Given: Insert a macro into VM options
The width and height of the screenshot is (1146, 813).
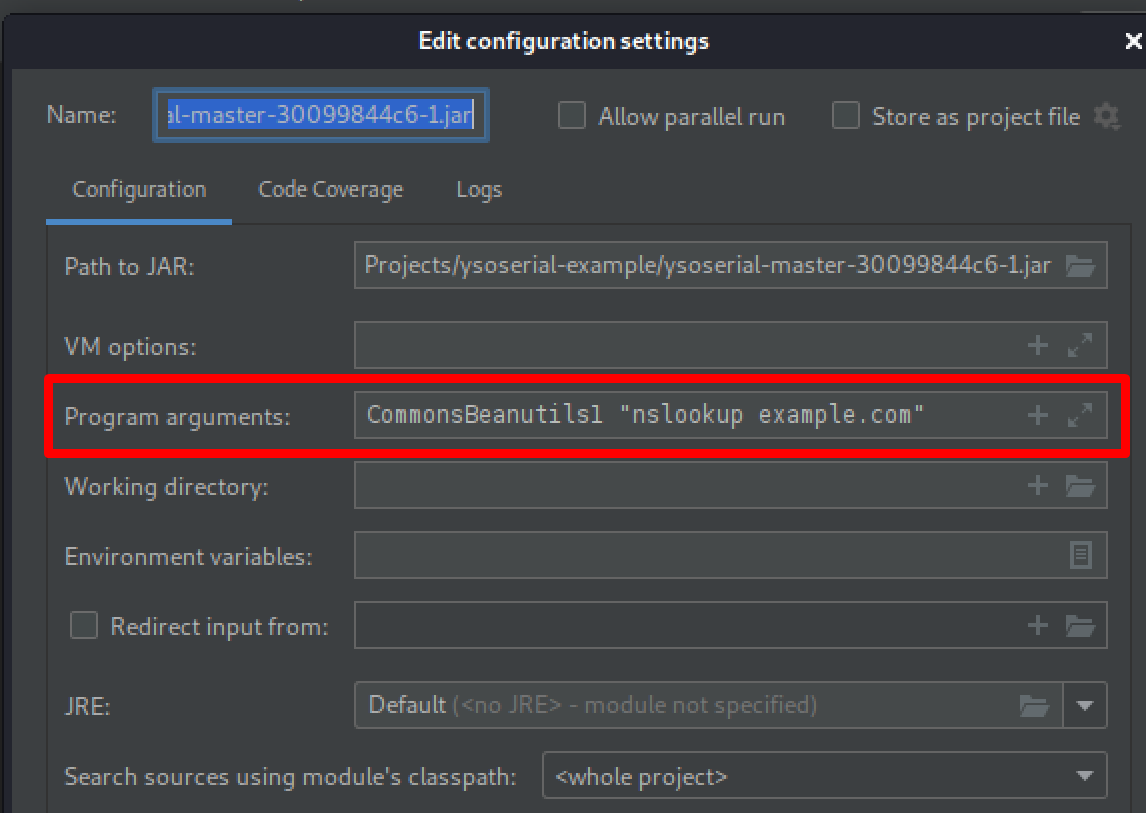Looking at the screenshot, I should [1037, 345].
